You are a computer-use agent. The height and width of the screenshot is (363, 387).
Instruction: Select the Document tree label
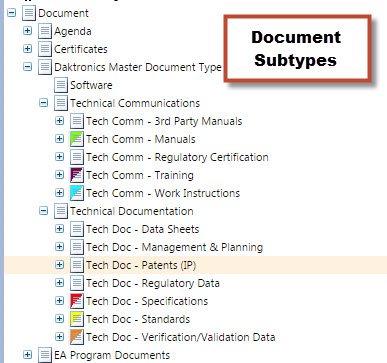click(x=63, y=13)
